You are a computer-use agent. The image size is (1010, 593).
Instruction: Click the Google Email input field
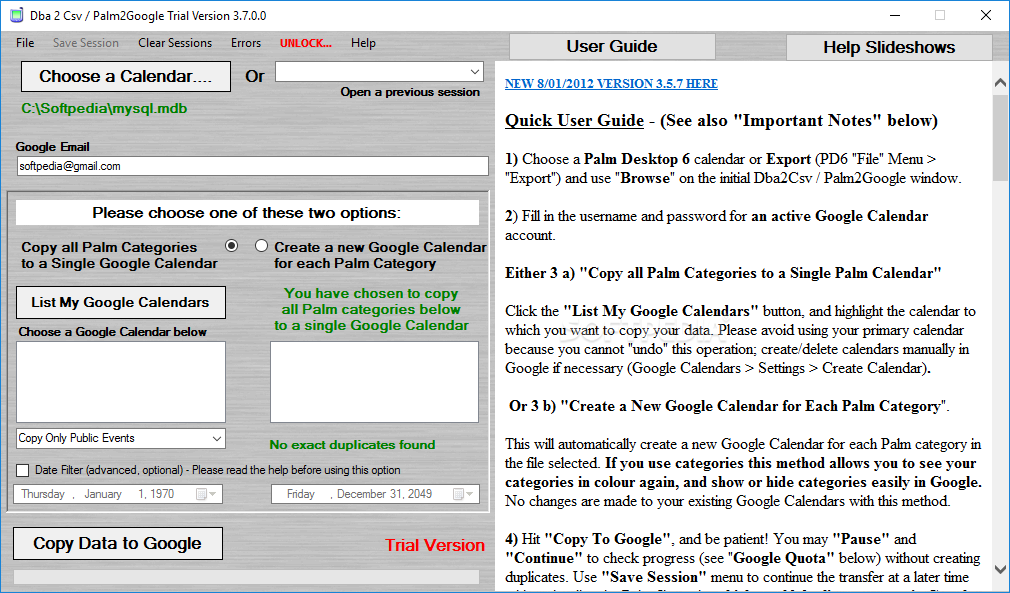[252, 166]
